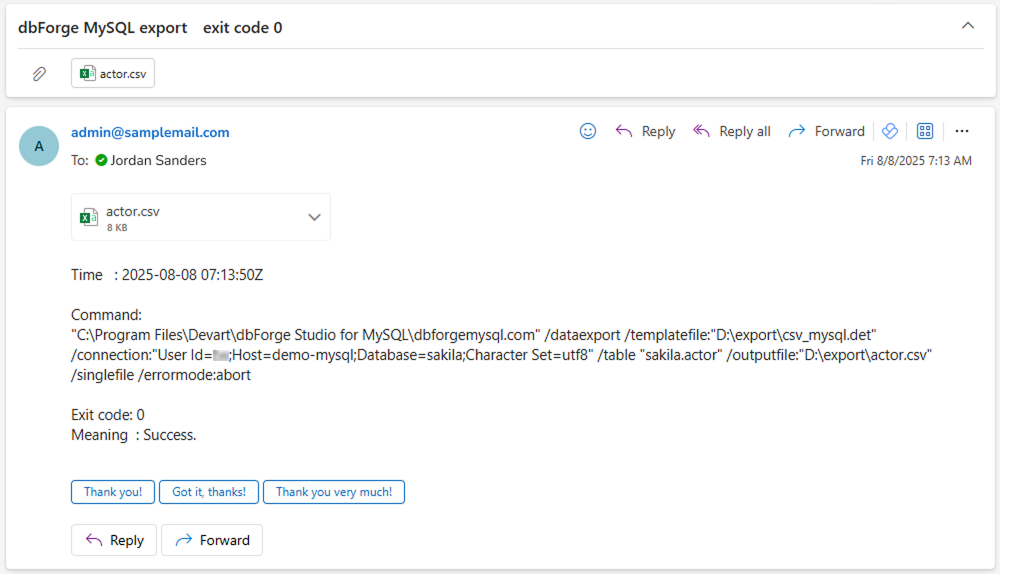
Task: Click the Reply button below the message
Action: [x=113, y=539]
